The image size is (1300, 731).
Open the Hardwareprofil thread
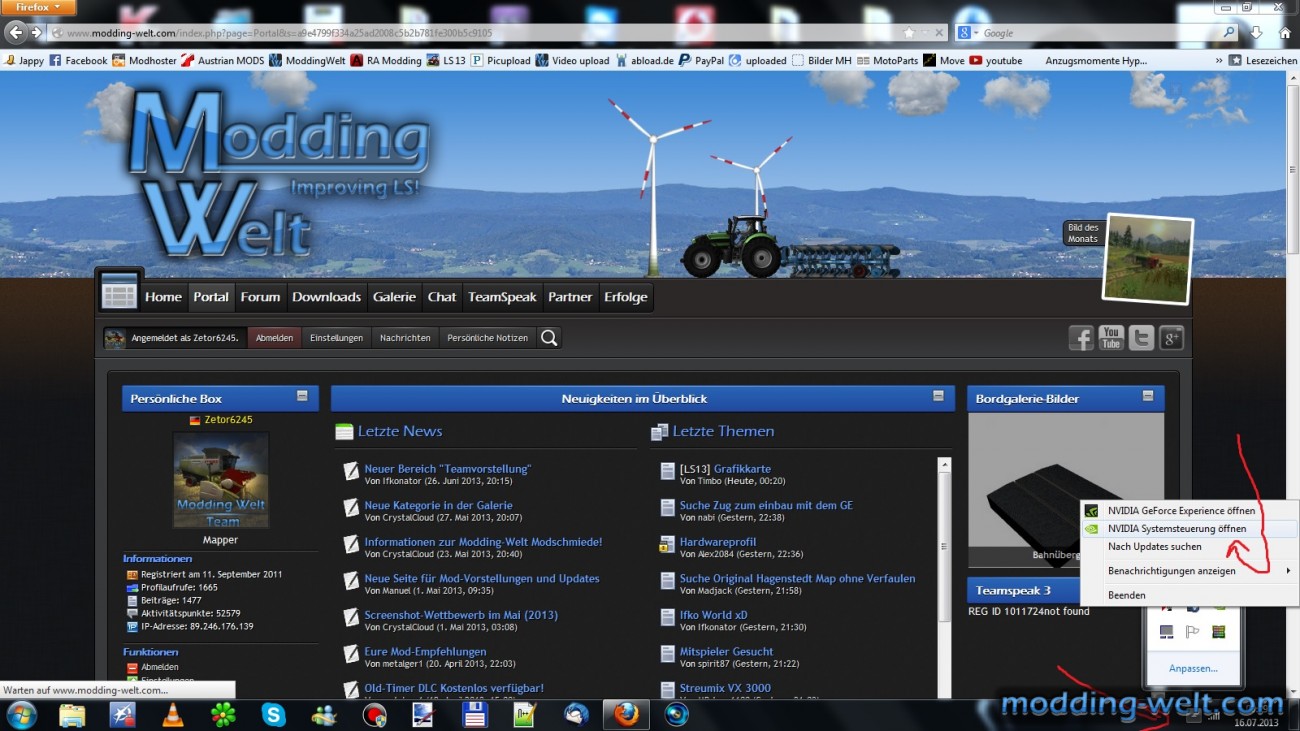pos(718,542)
